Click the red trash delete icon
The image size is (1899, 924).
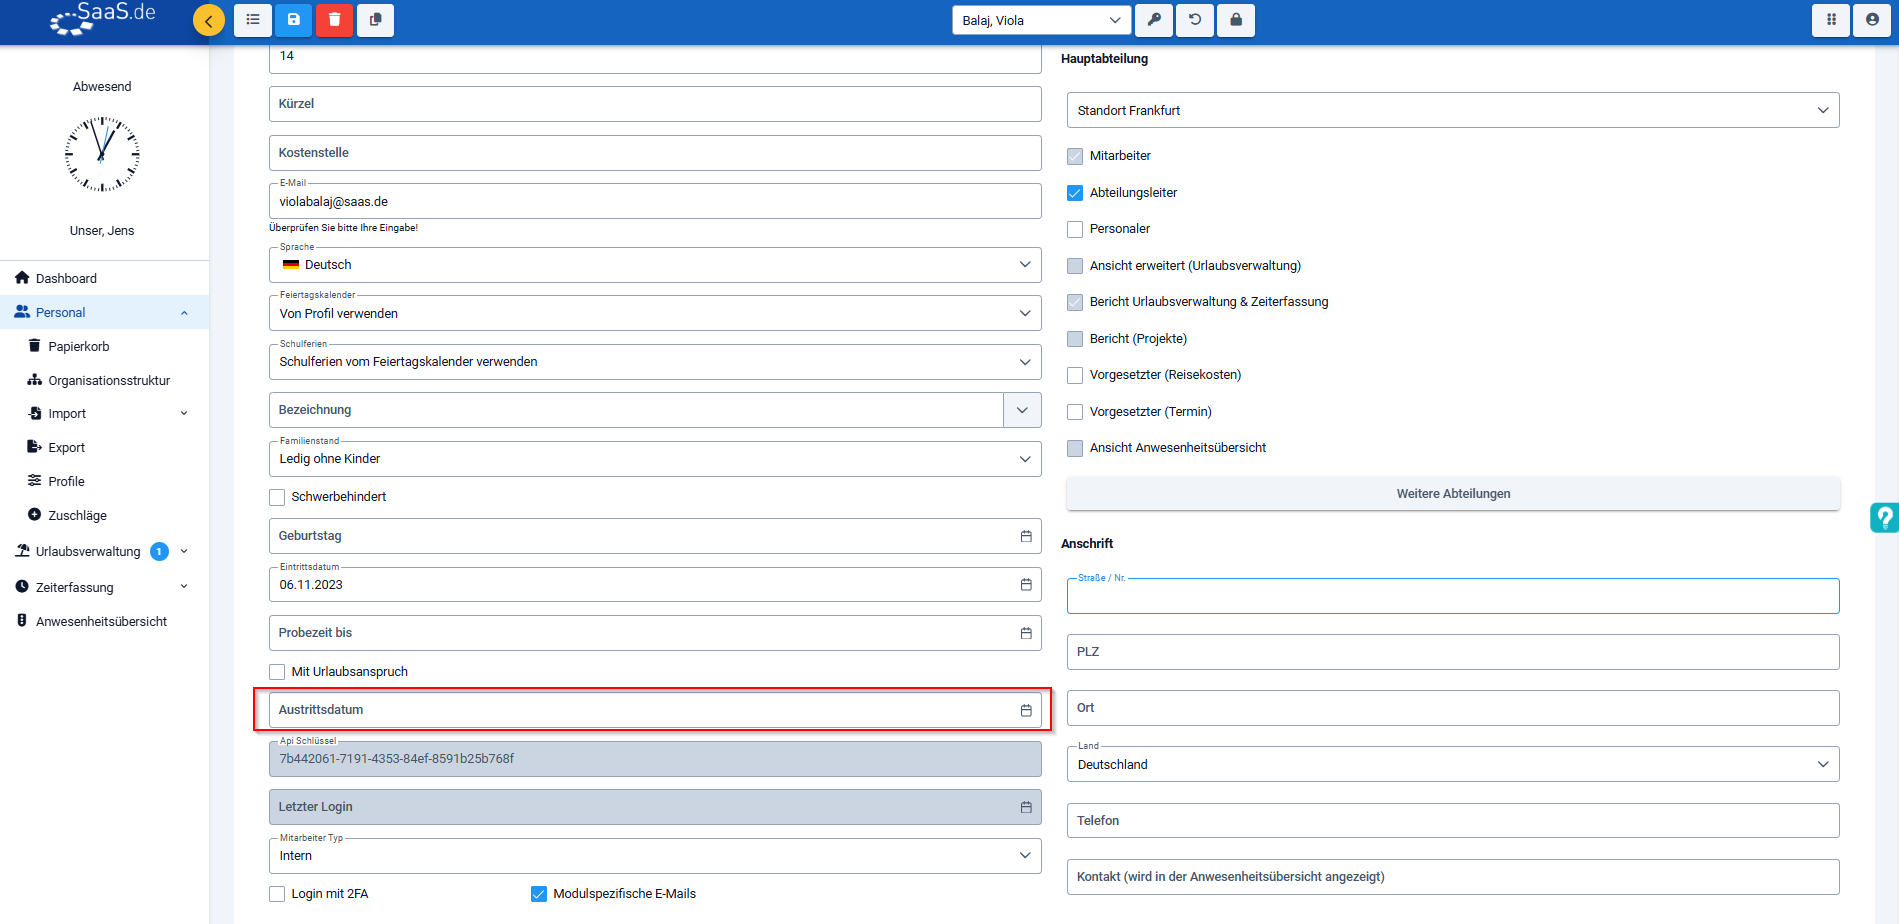click(334, 20)
